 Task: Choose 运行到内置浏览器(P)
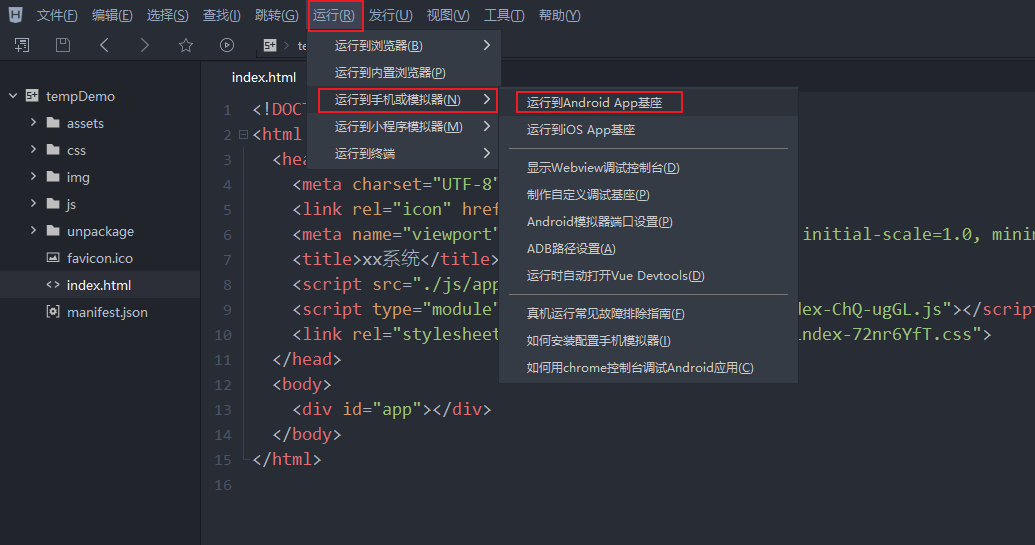coord(404,73)
